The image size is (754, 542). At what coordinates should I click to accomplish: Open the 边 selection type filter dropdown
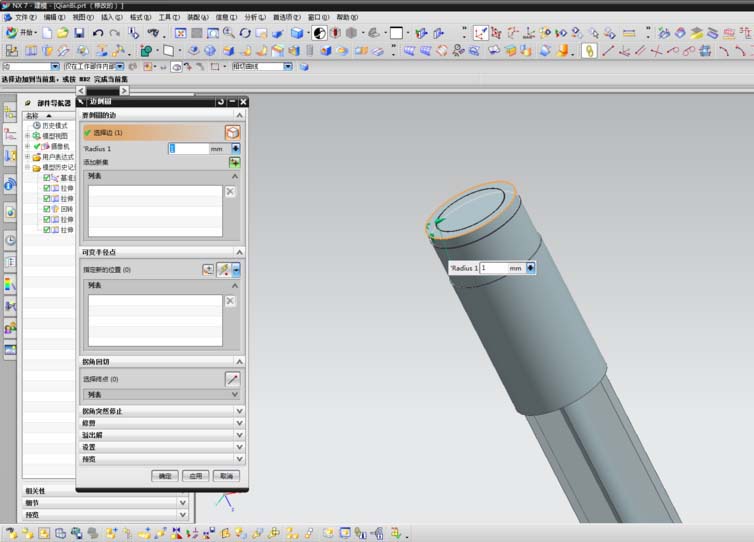pos(55,66)
